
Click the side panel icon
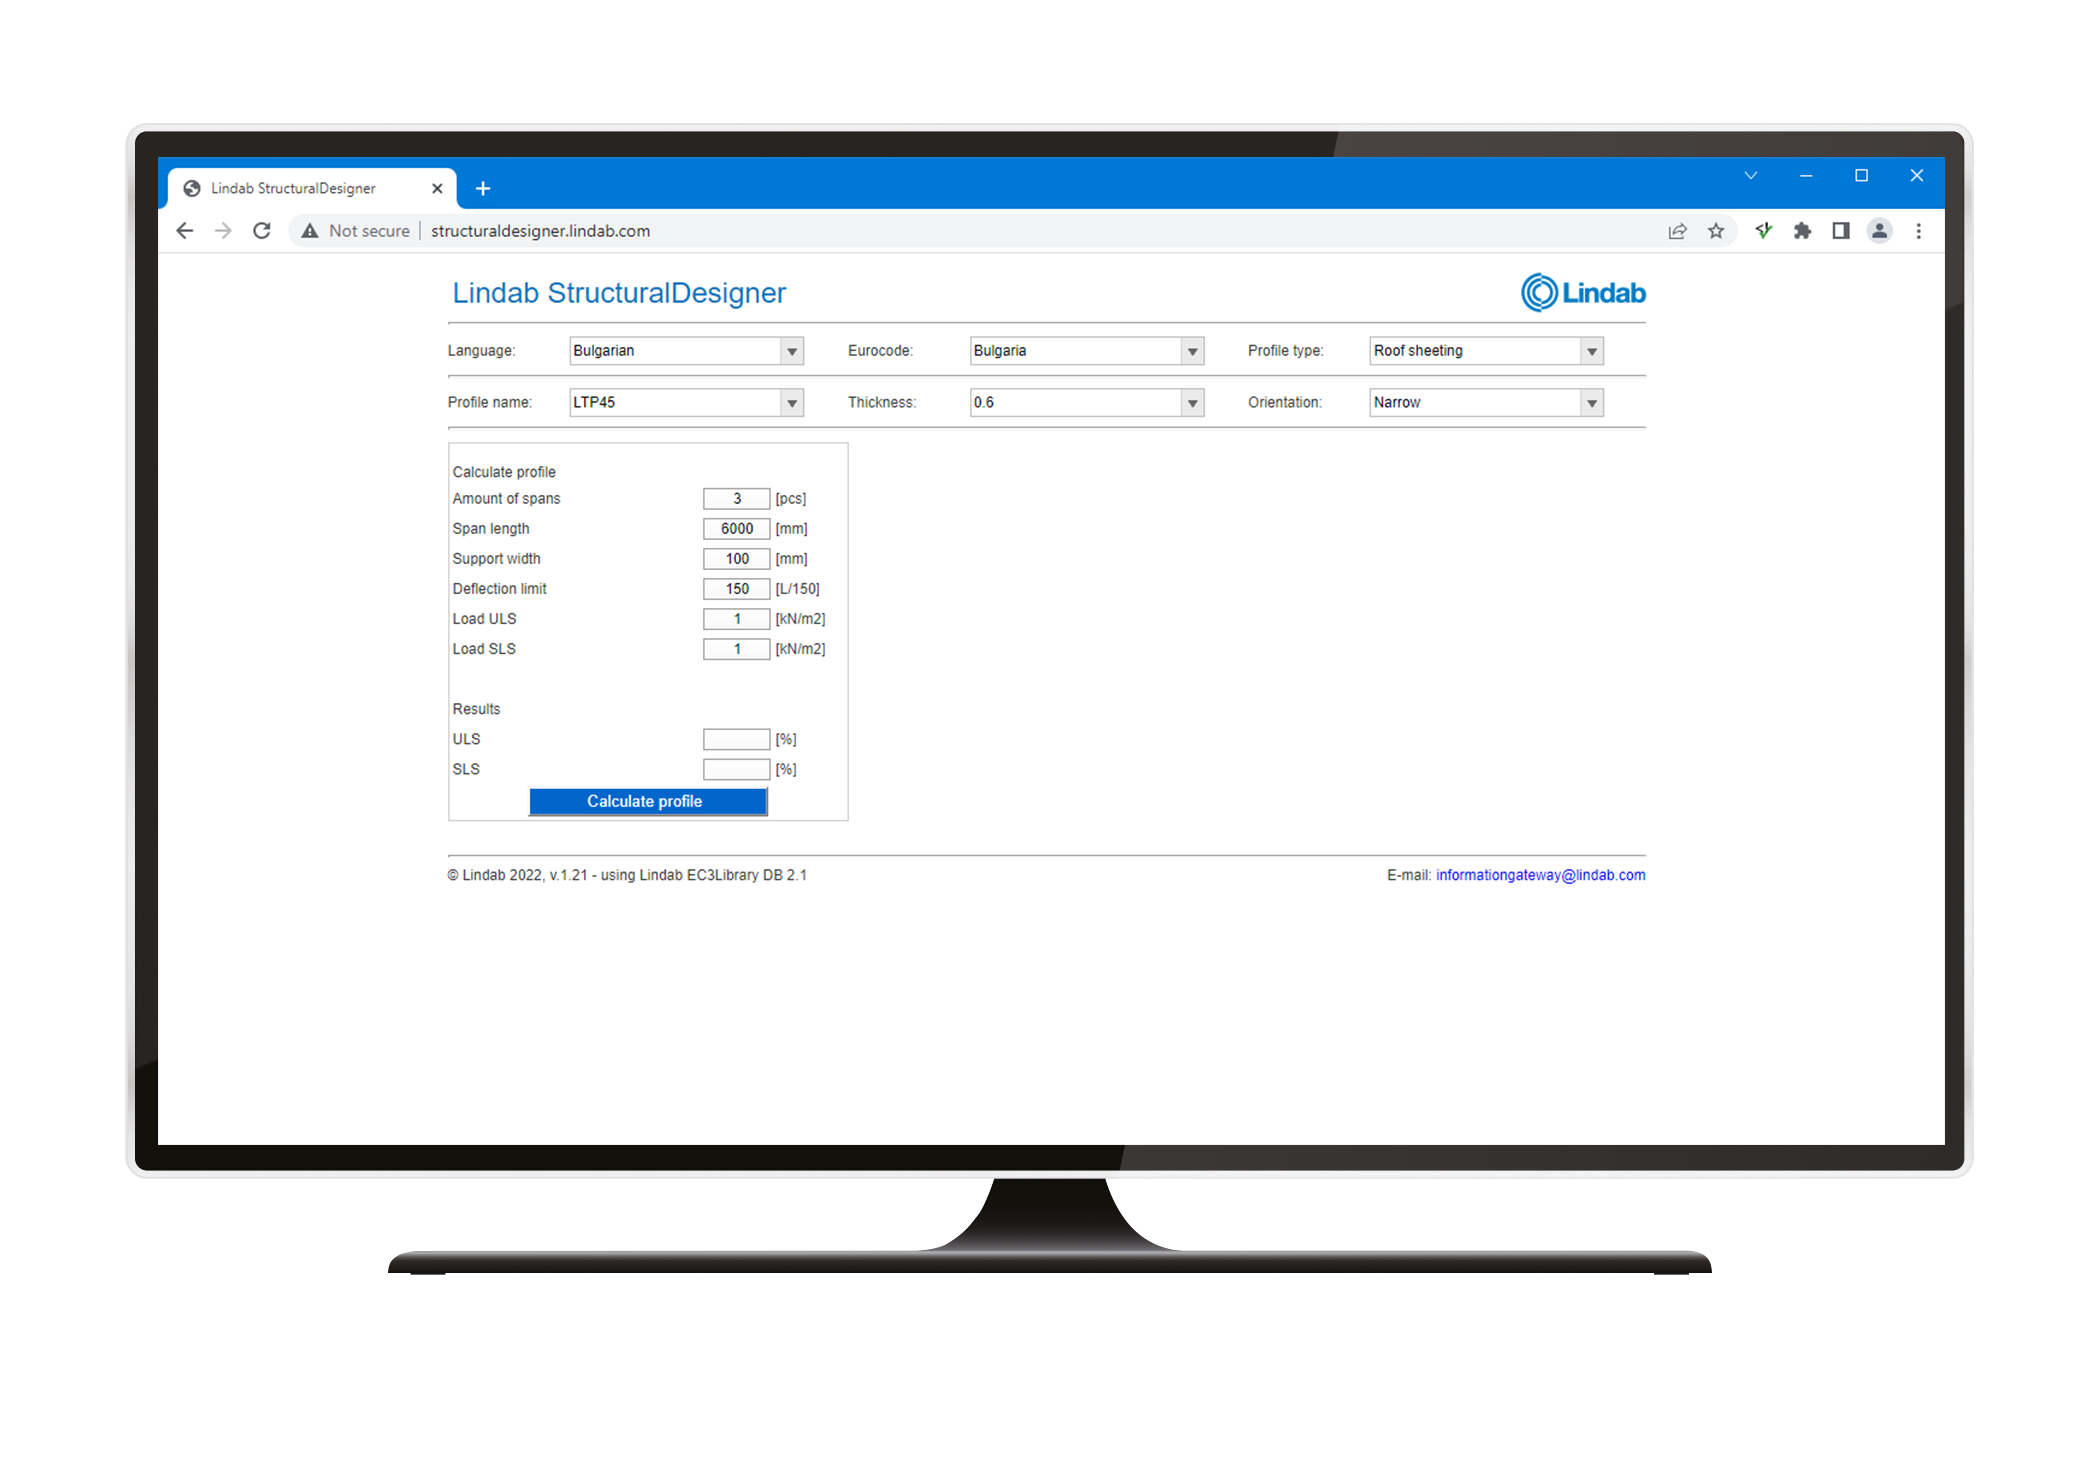point(1840,231)
